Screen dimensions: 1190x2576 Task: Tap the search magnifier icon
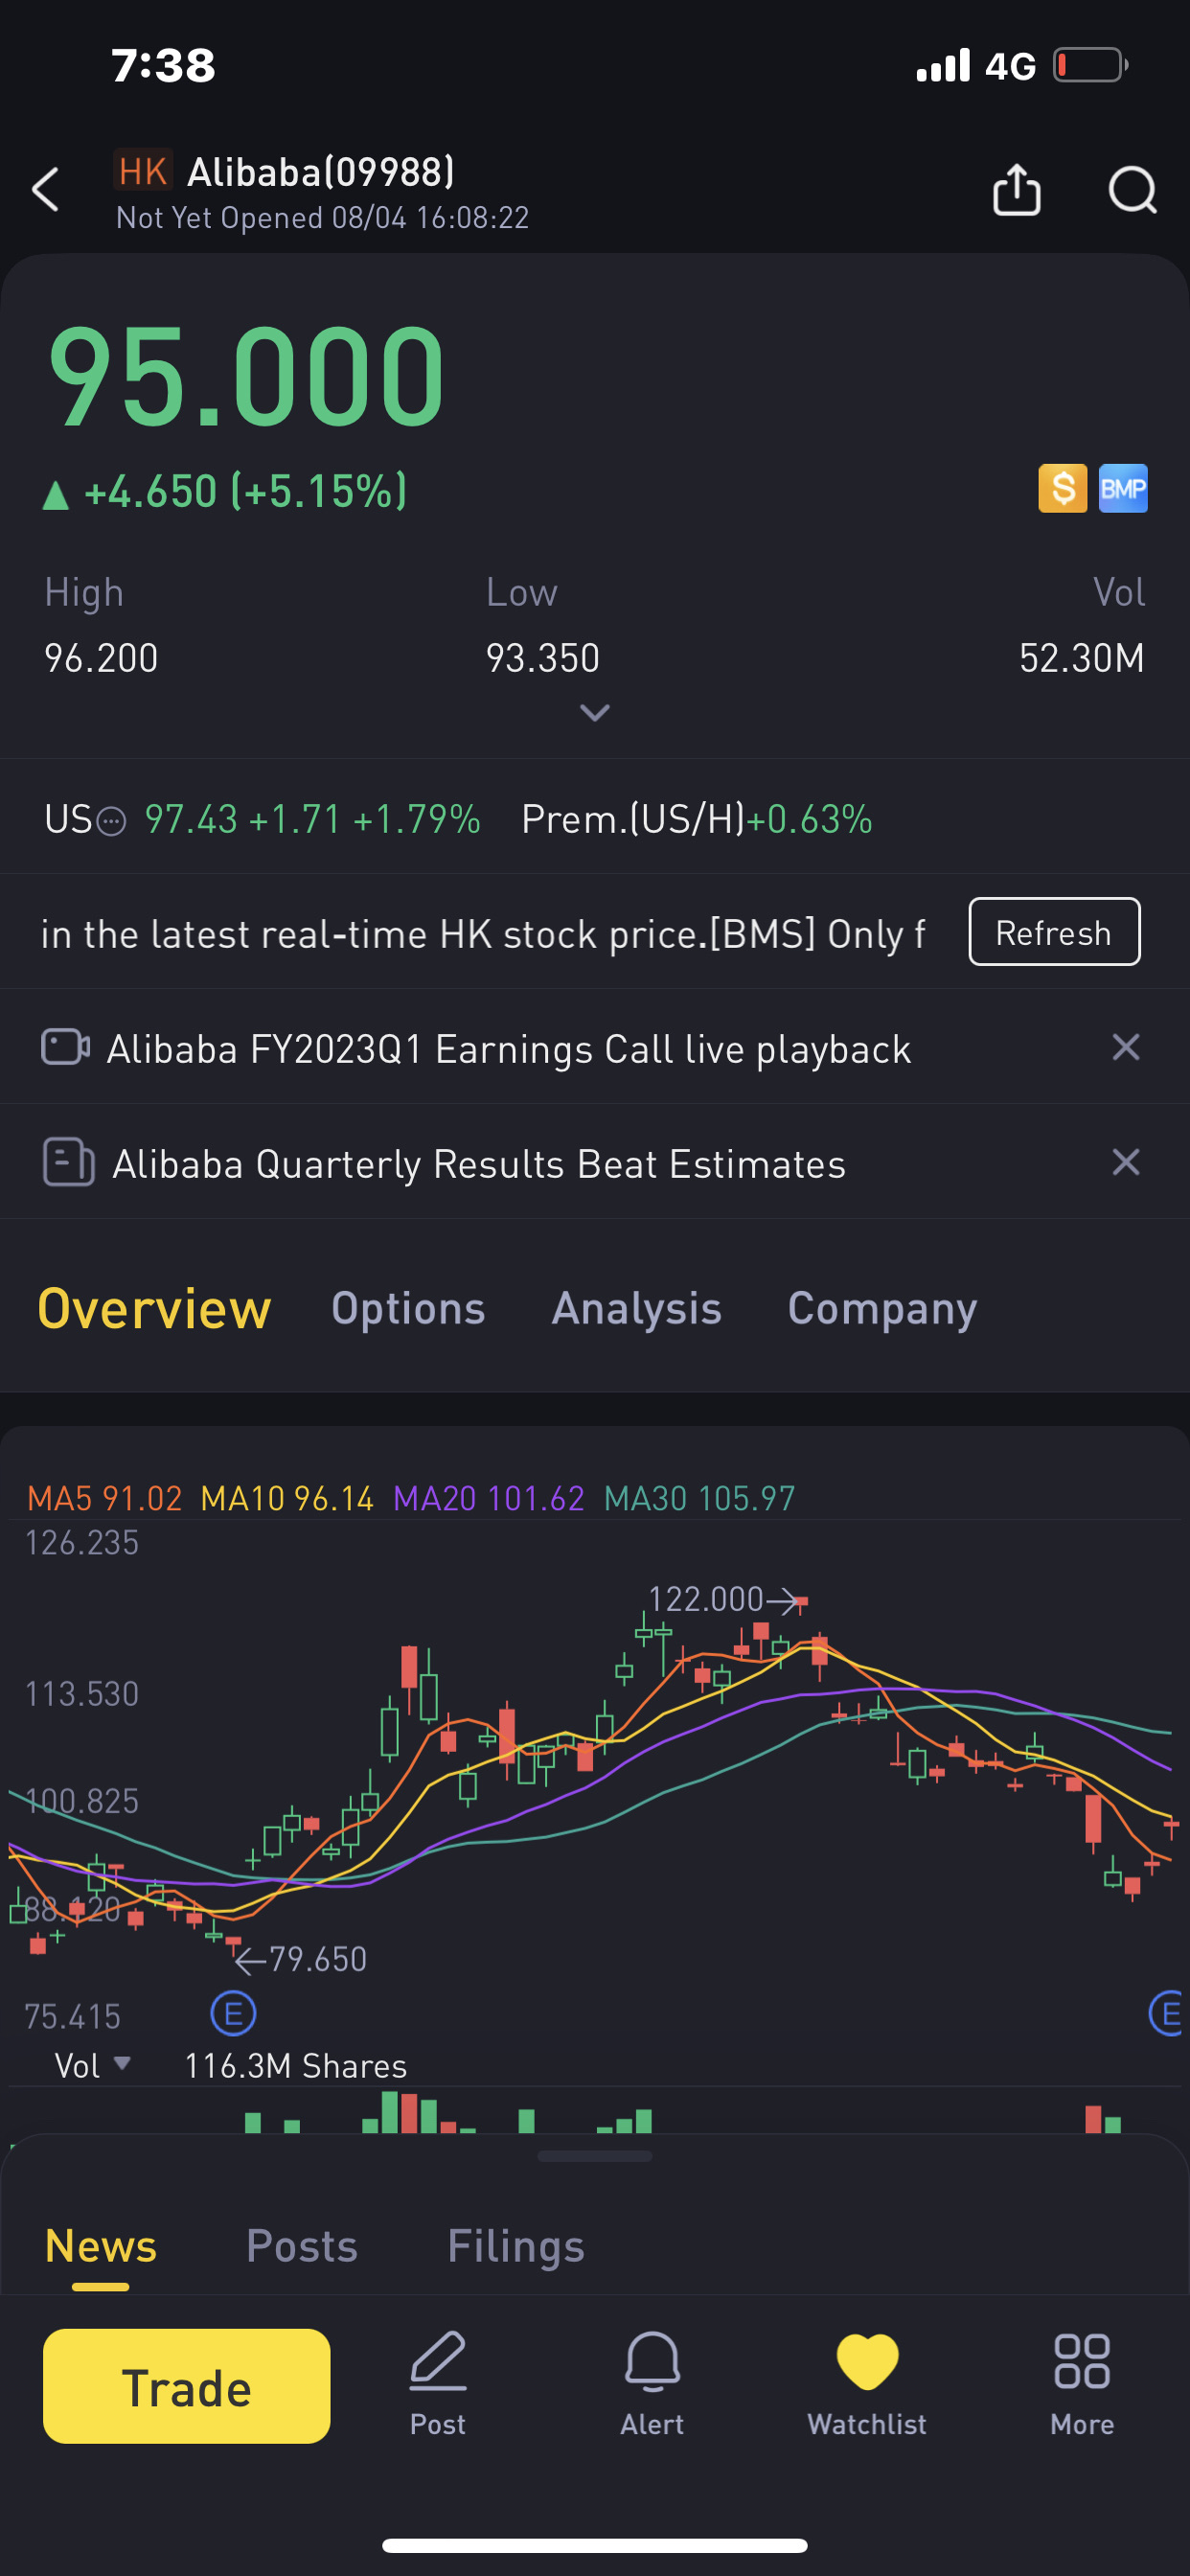point(1132,189)
